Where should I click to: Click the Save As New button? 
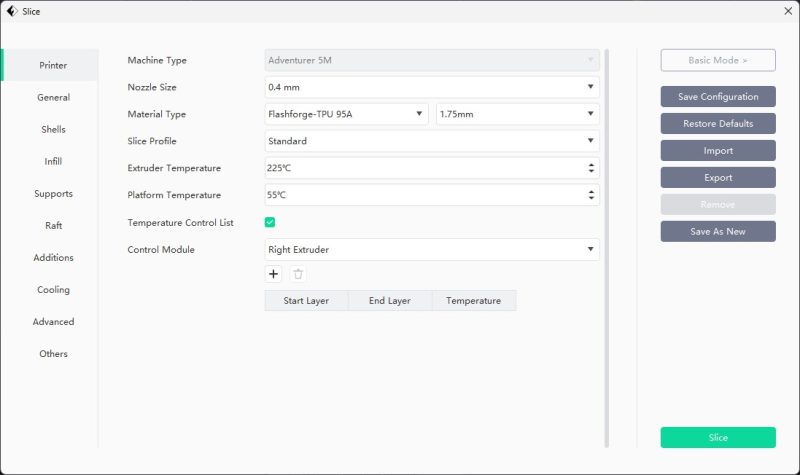[x=718, y=232]
